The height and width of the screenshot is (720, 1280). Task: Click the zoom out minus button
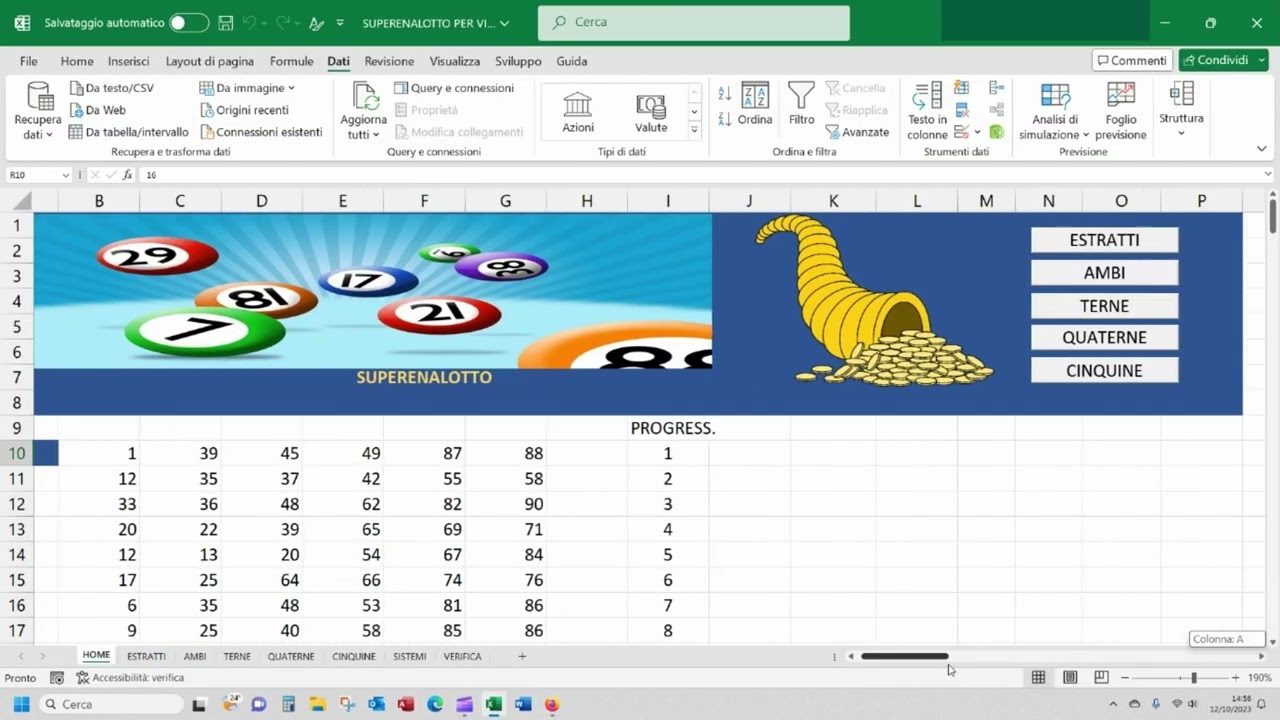1125,678
